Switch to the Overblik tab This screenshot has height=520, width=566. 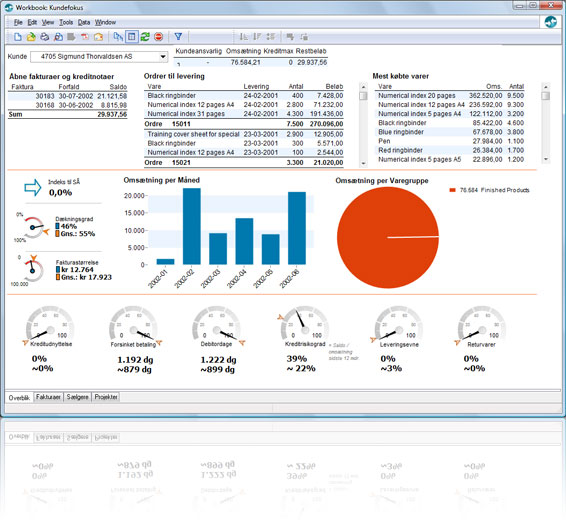19,398
